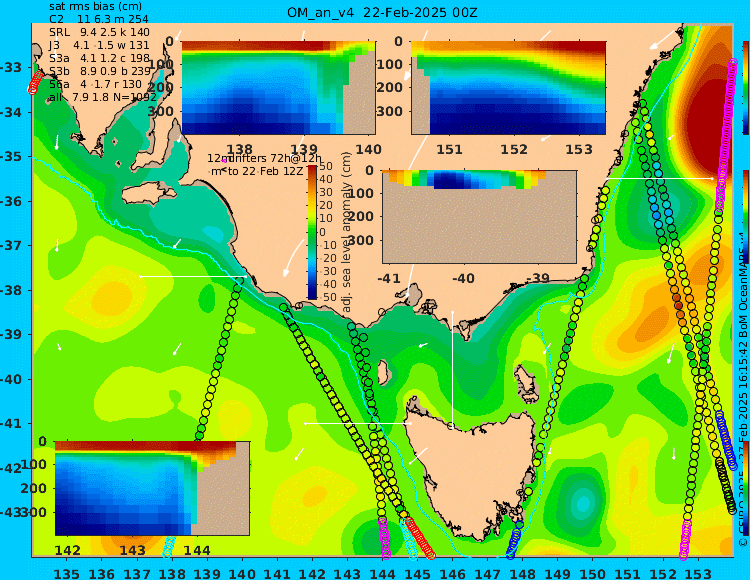Click the red circle cluster near latitude -33.5
The image size is (750, 580).
[x=35, y=82]
